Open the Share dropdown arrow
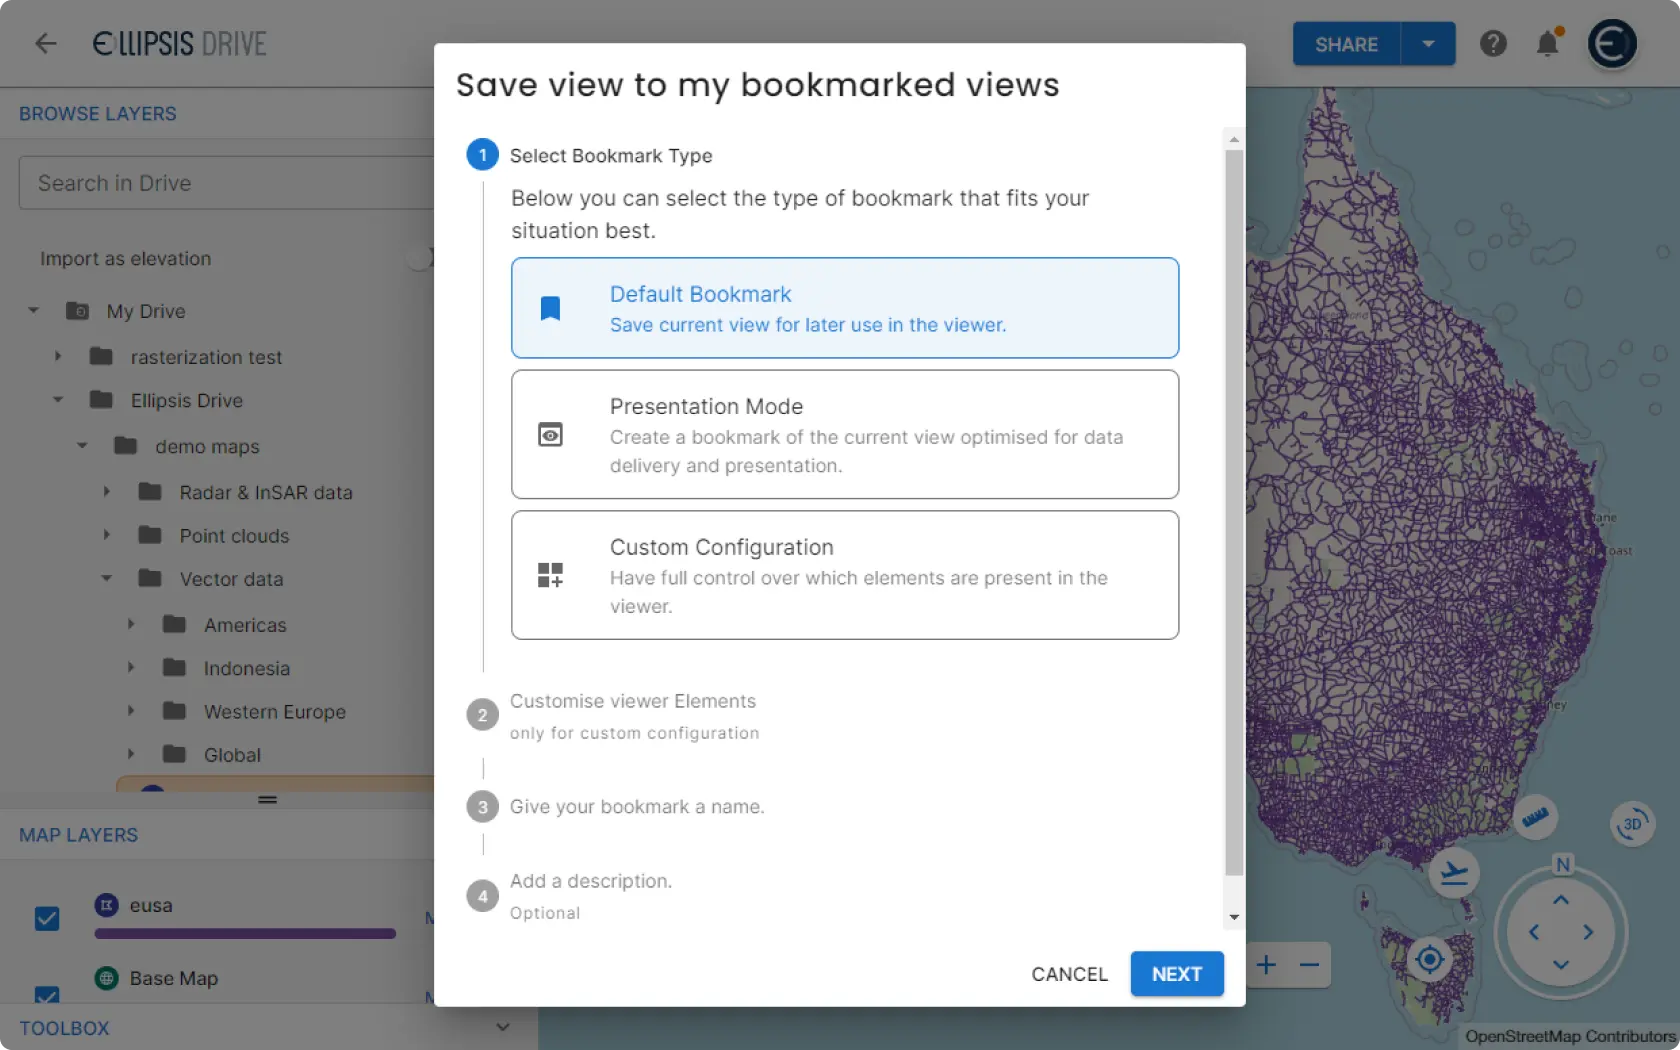Viewport: 1680px width, 1050px height. pos(1428,44)
